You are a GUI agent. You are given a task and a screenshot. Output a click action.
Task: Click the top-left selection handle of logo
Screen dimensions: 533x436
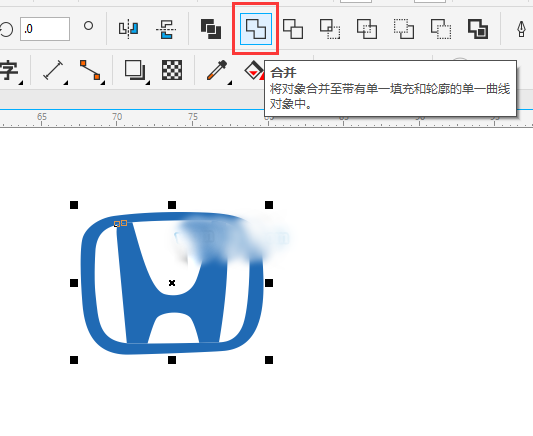[74, 205]
